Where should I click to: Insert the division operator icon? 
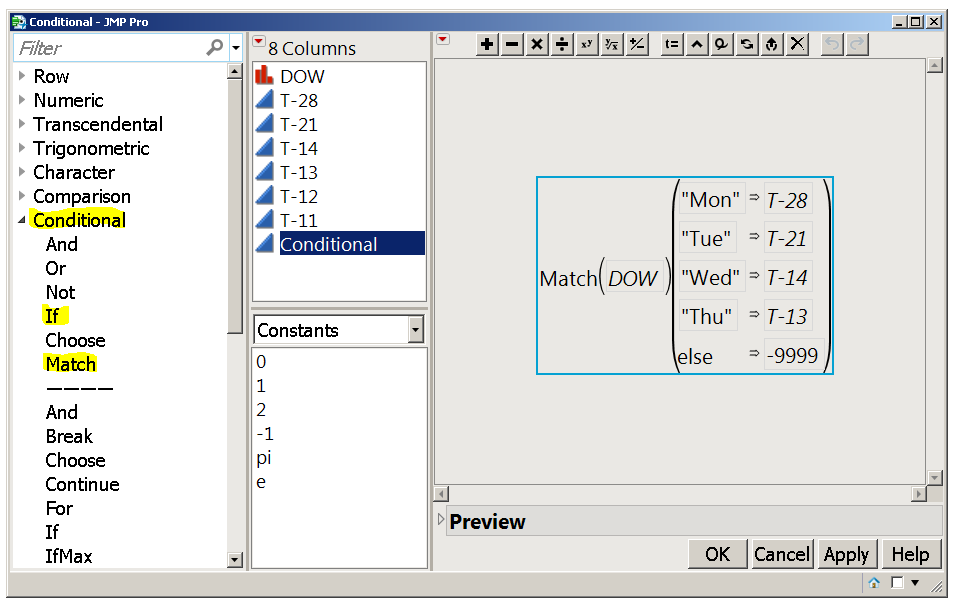(562, 44)
